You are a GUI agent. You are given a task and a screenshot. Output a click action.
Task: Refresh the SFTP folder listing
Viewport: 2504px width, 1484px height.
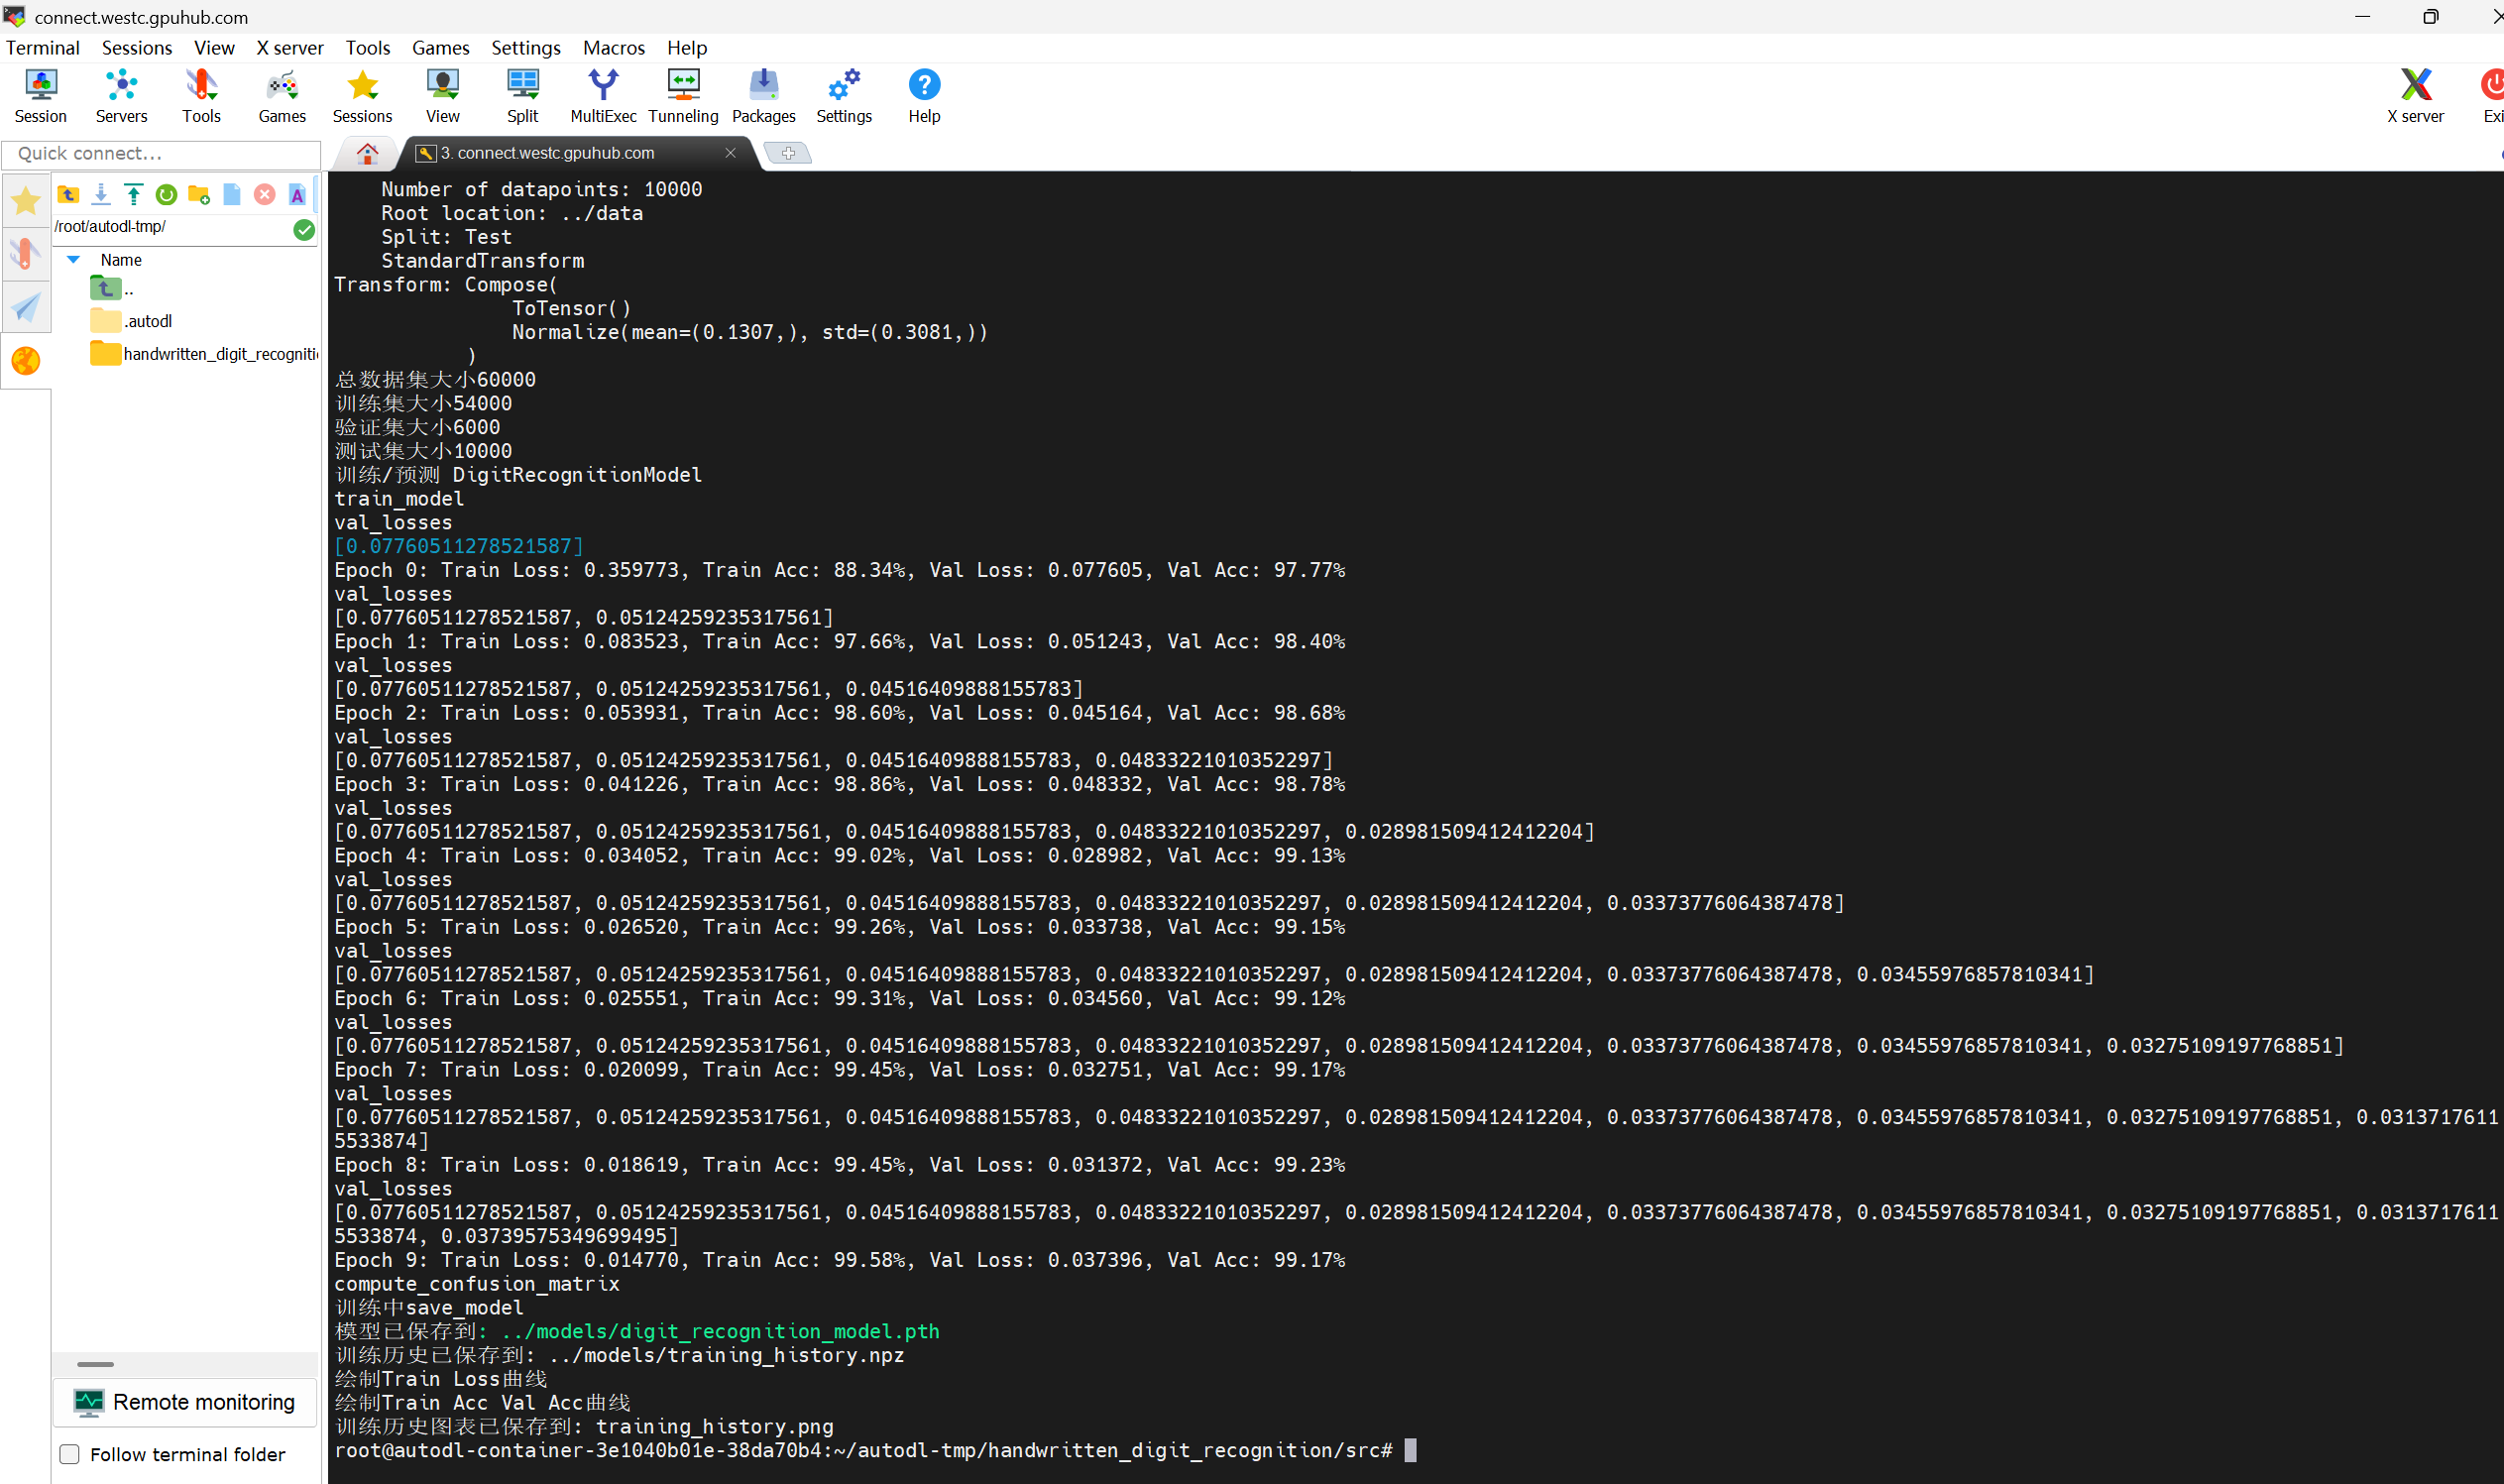click(166, 194)
